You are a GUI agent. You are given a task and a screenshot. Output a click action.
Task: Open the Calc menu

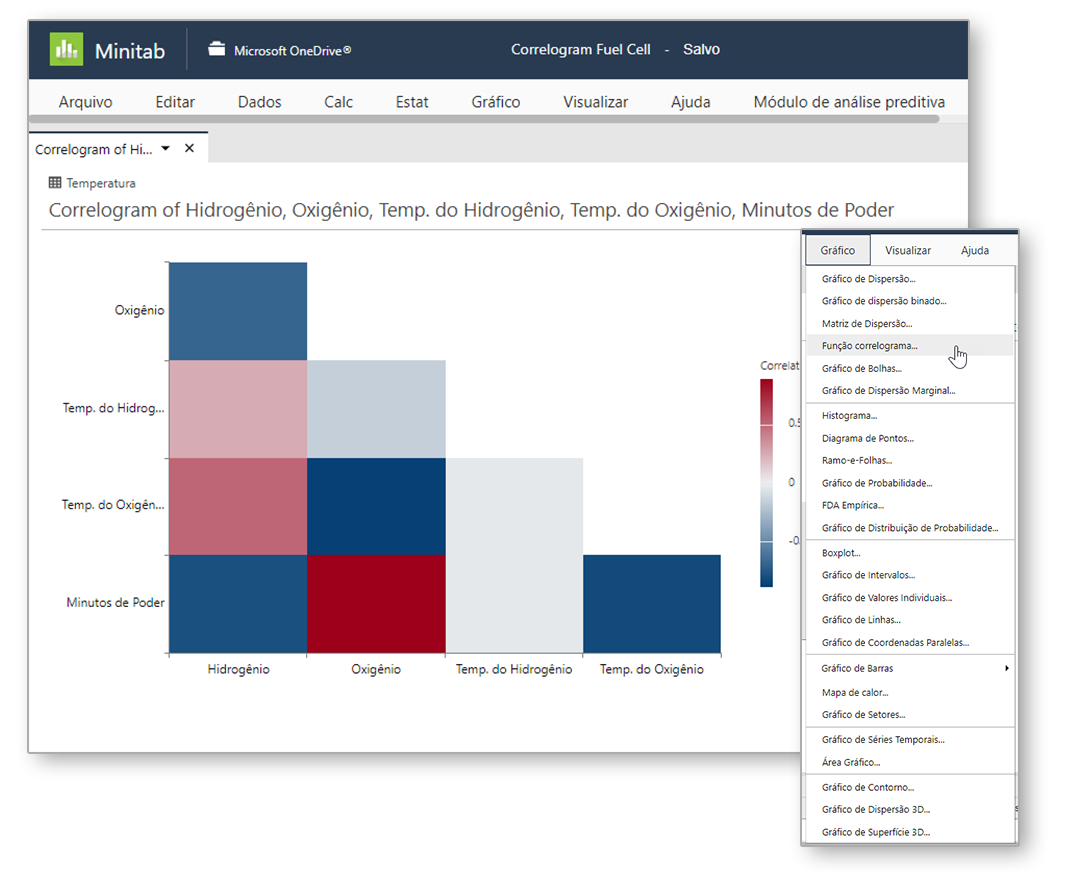pyautogui.click(x=338, y=102)
